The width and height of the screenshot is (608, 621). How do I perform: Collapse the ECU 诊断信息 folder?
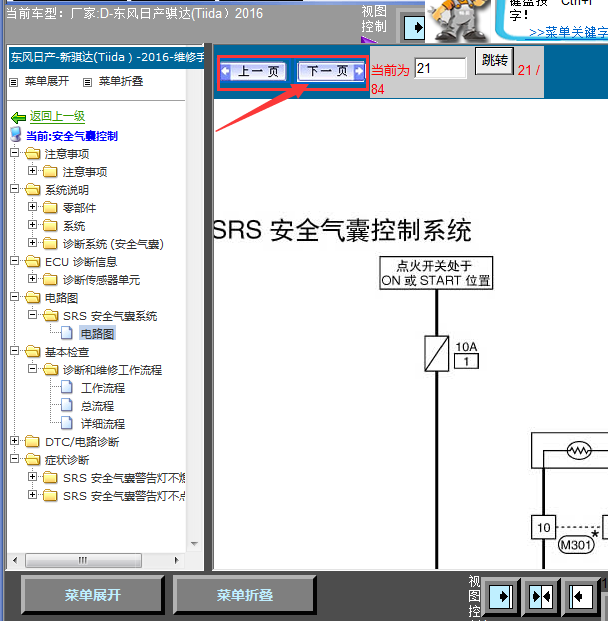15,261
